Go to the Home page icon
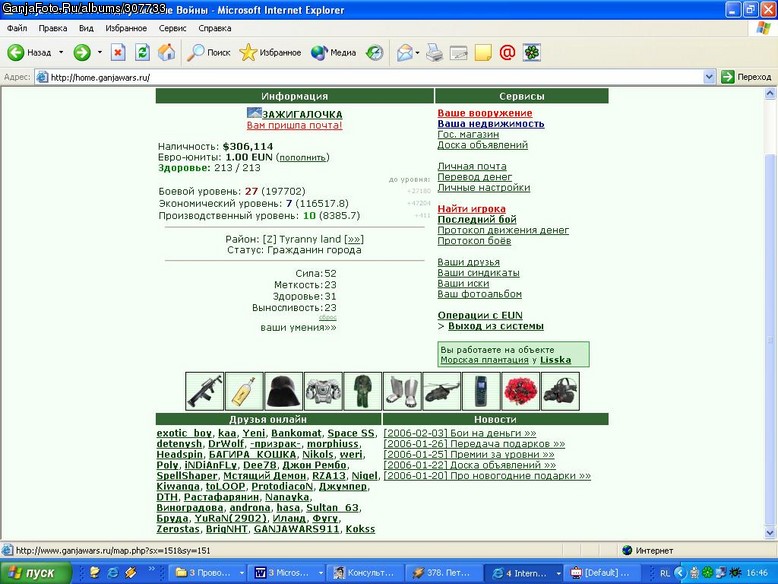The height and width of the screenshot is (584, 778). [x=167, y=52]
